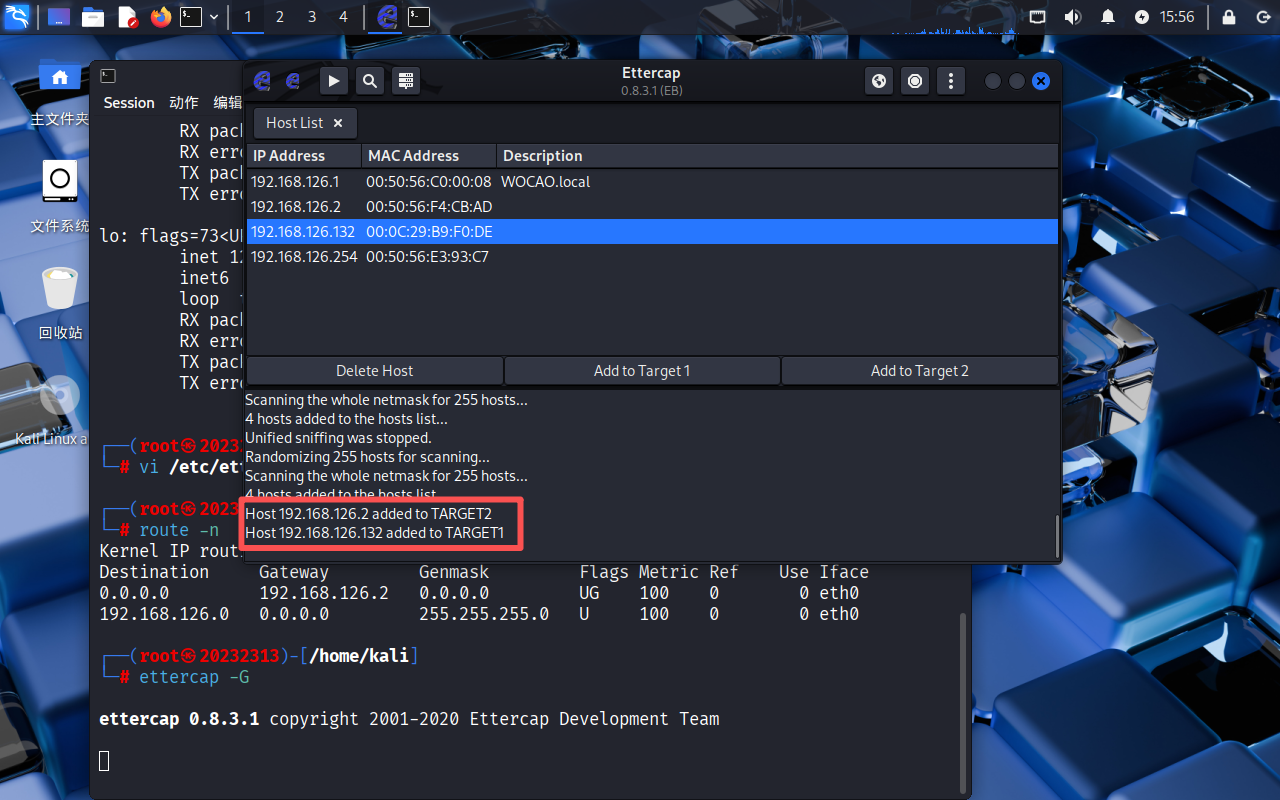Open the hosts list server icon
Viewport: 1280px width, 800px height.
[x=404, y=81]
